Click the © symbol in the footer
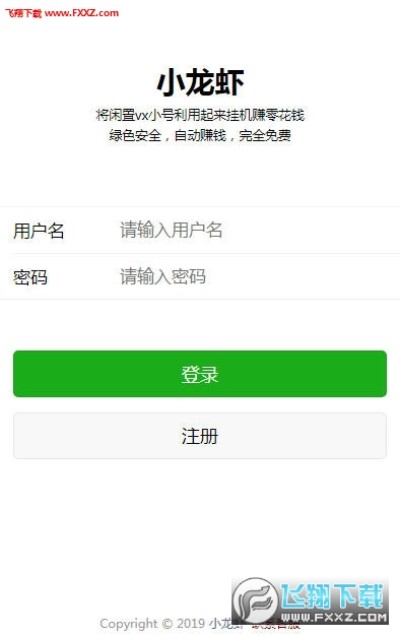This screenshot has width=400, height=637. pyautogui.click(x=167, y=623)
